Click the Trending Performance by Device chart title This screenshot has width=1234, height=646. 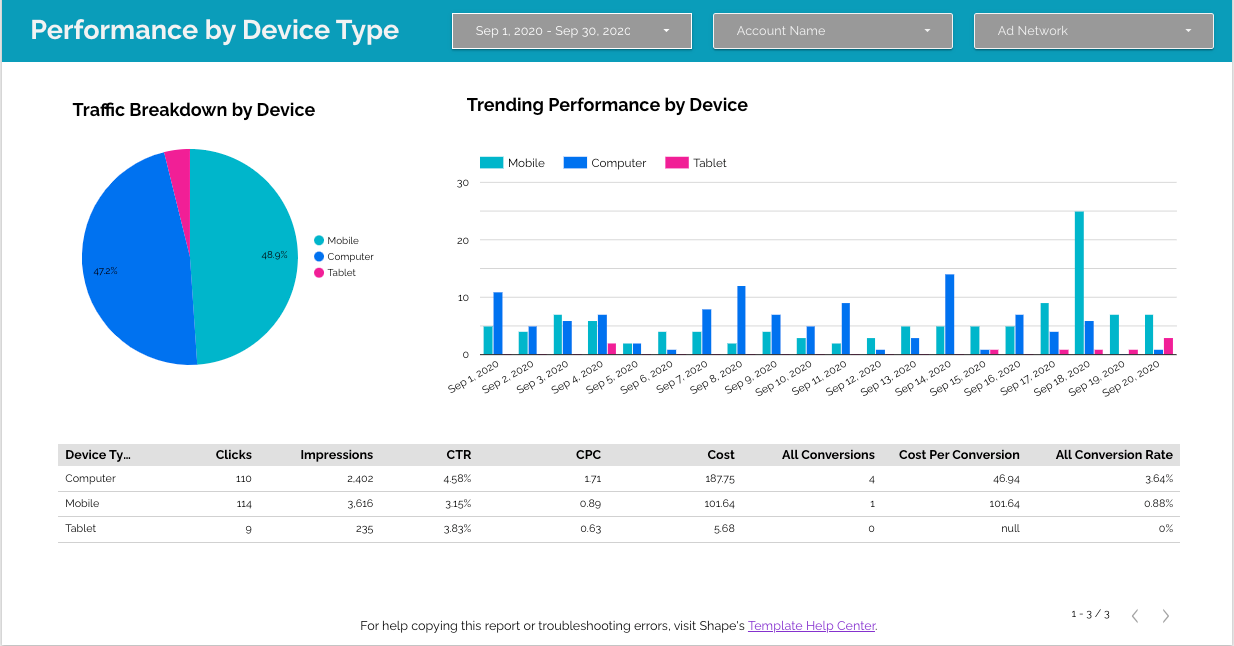[606, 104]
